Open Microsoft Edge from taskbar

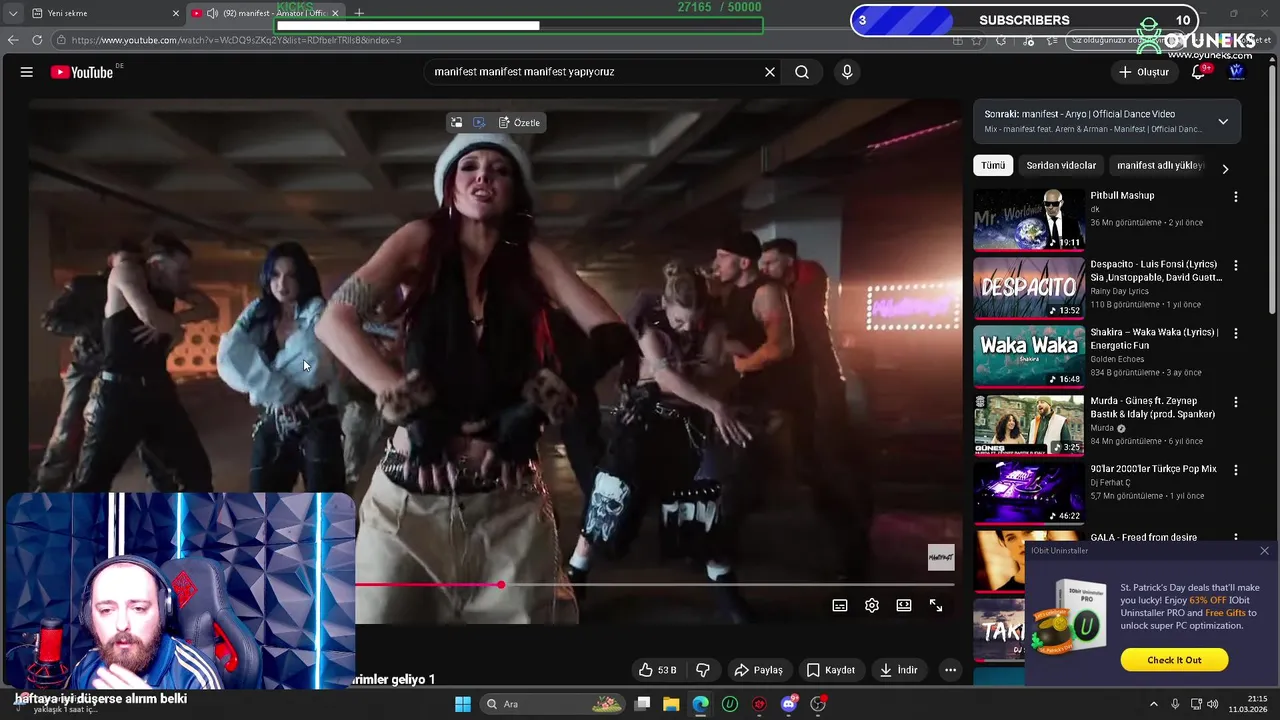point(700,704)
